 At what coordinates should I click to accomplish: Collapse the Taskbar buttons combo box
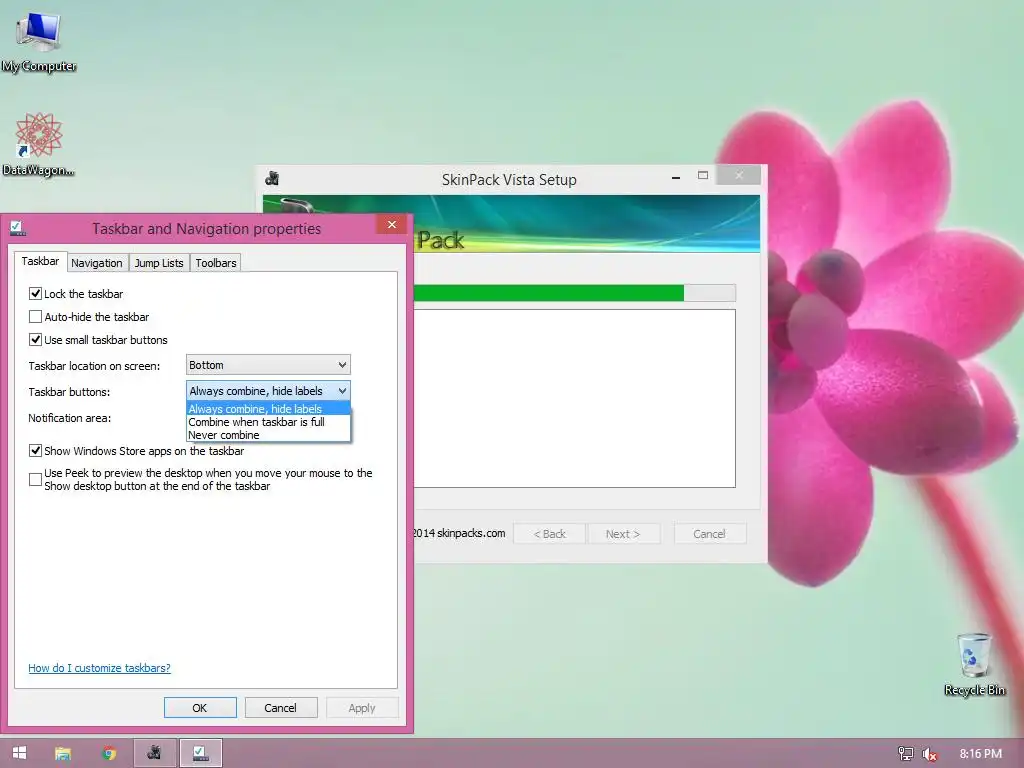coord(268,391)
